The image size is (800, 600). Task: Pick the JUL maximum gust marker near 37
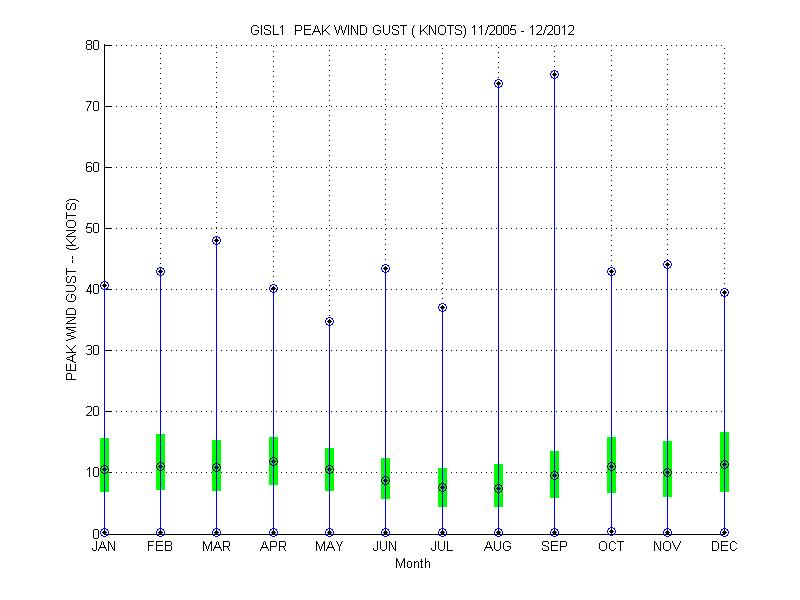pos(442,308)
